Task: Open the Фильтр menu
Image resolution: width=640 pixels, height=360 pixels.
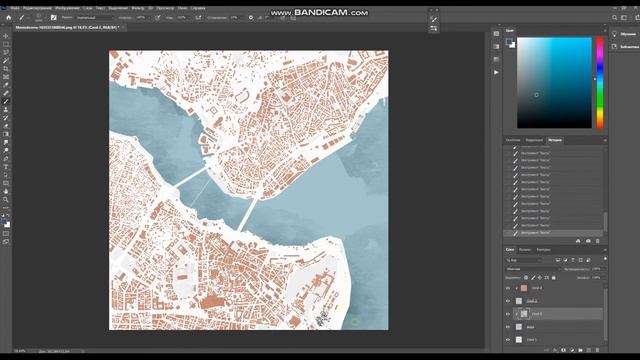Action: 138,8
